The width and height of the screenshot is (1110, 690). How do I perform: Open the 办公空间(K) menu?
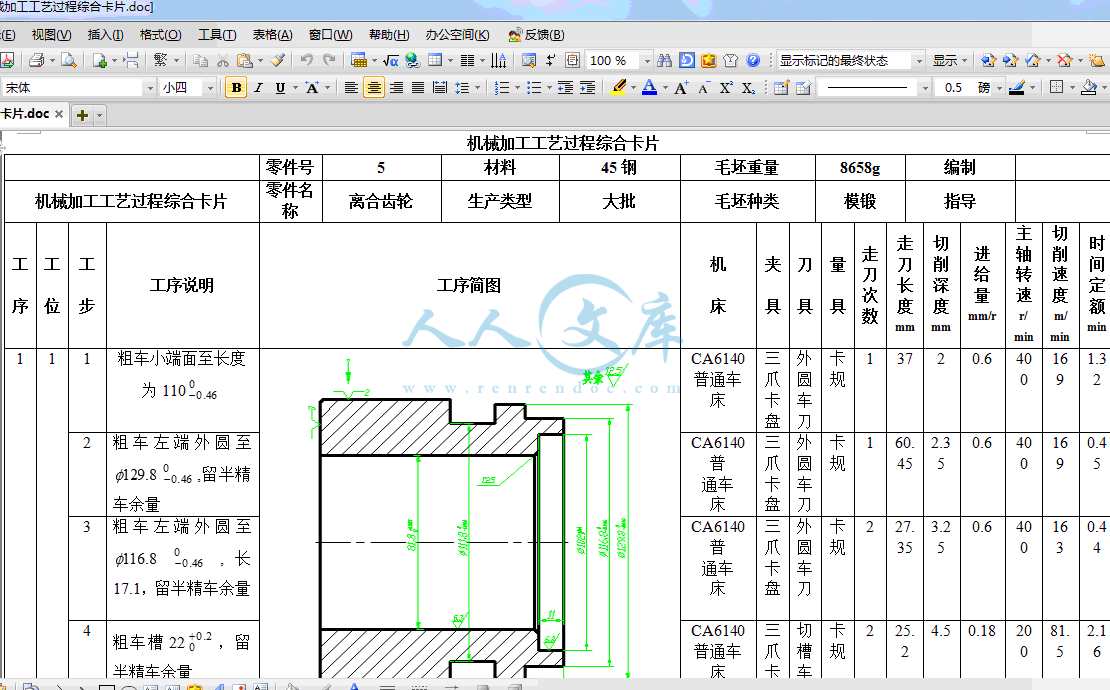[x=457, y=35]
